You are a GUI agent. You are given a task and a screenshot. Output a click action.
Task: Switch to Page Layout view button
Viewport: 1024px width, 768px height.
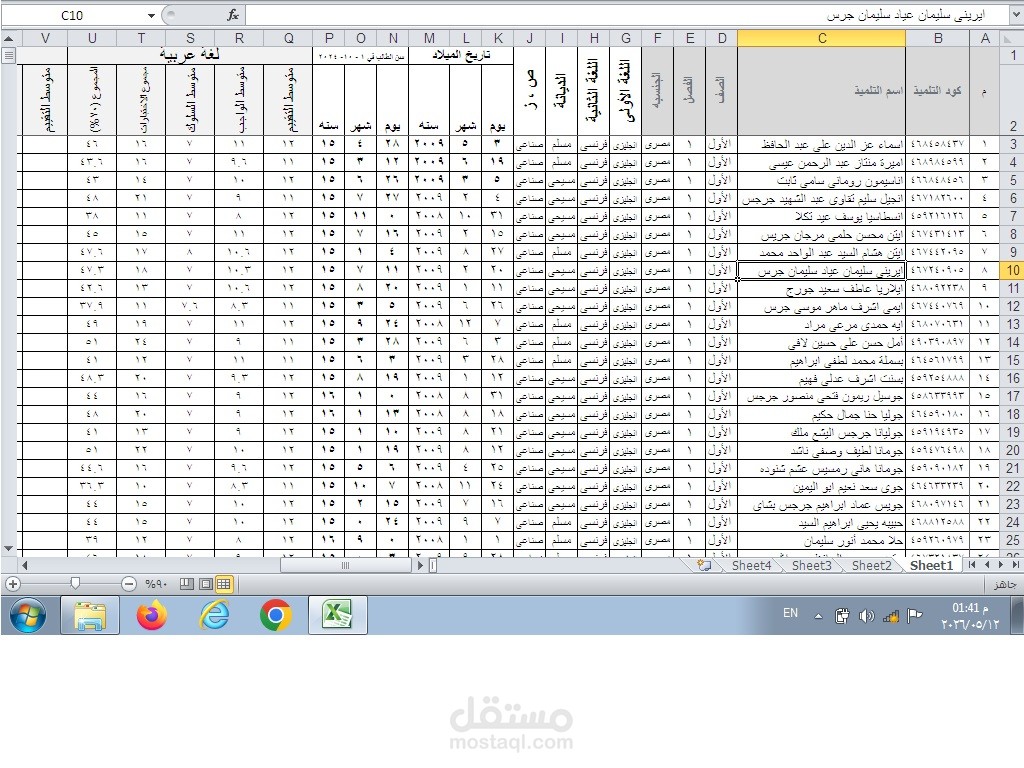pos(206,584)
